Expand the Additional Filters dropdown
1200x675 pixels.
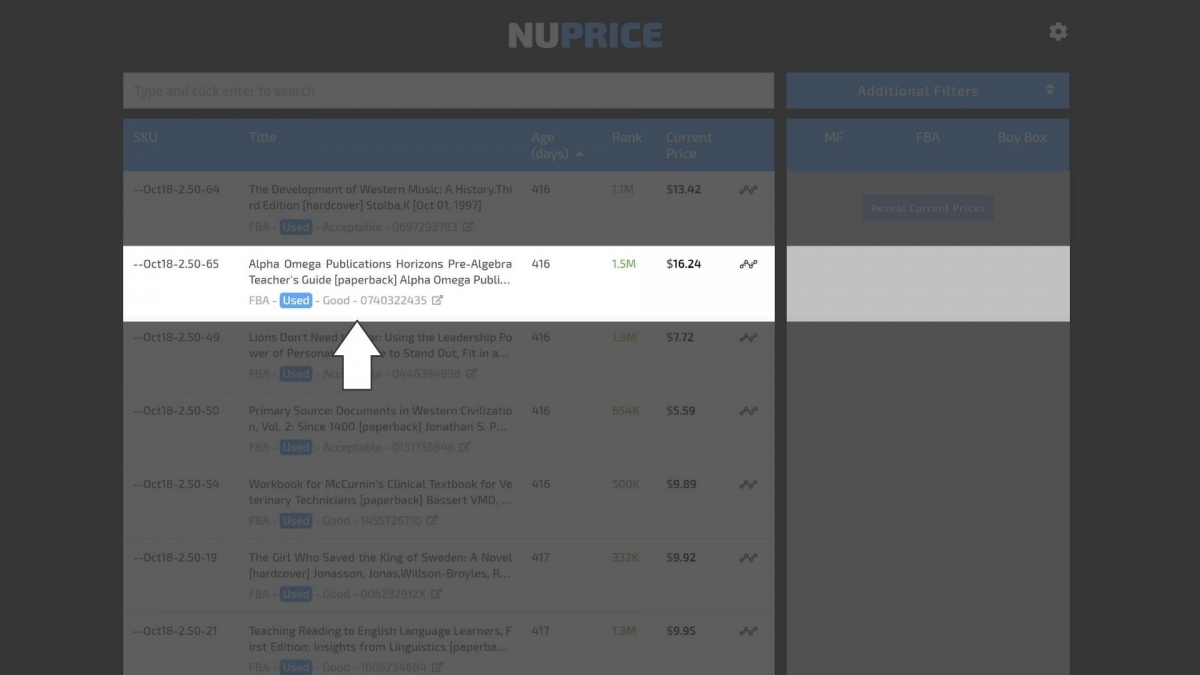(x=927, y=90)
